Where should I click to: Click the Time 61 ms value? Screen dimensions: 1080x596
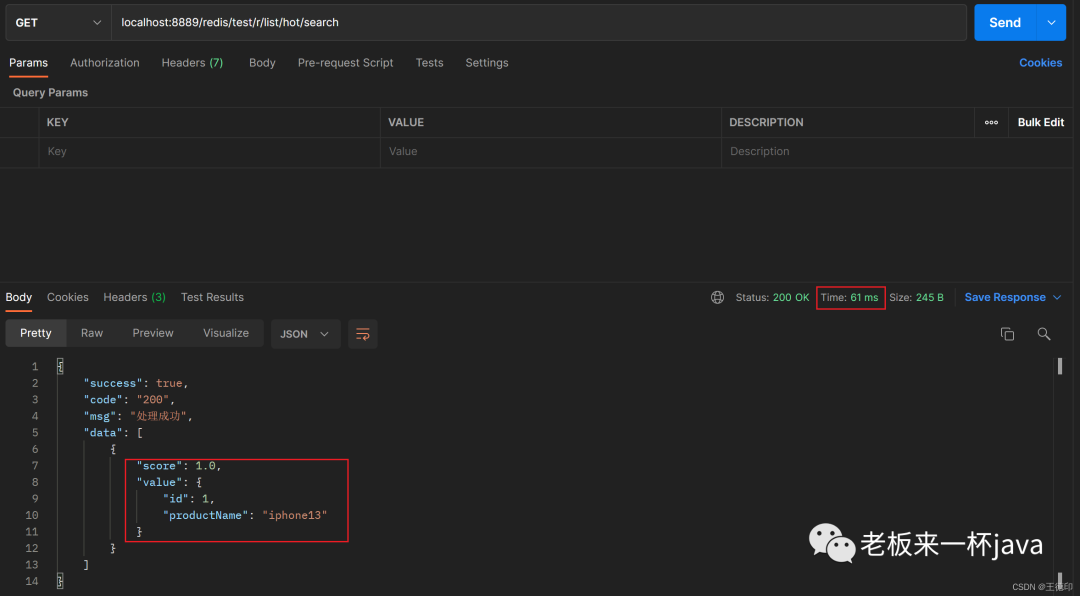pos(849,298)
